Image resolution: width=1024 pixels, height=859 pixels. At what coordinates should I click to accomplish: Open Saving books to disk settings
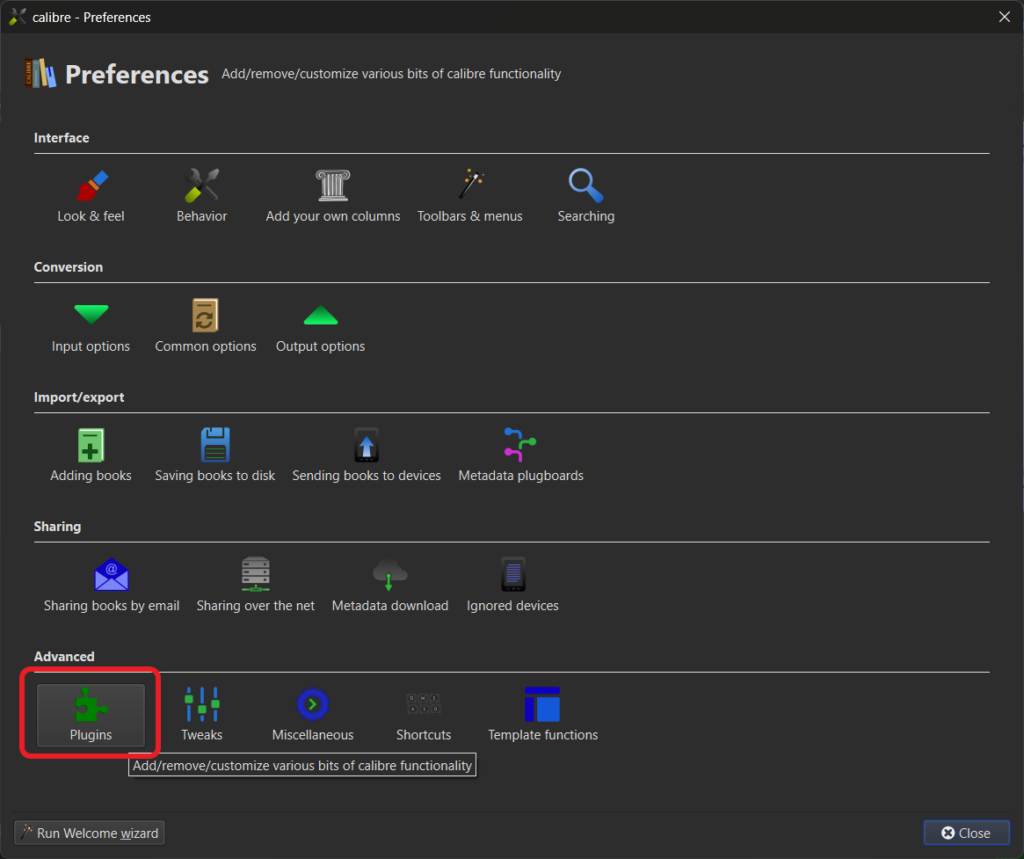click(215, 455)
